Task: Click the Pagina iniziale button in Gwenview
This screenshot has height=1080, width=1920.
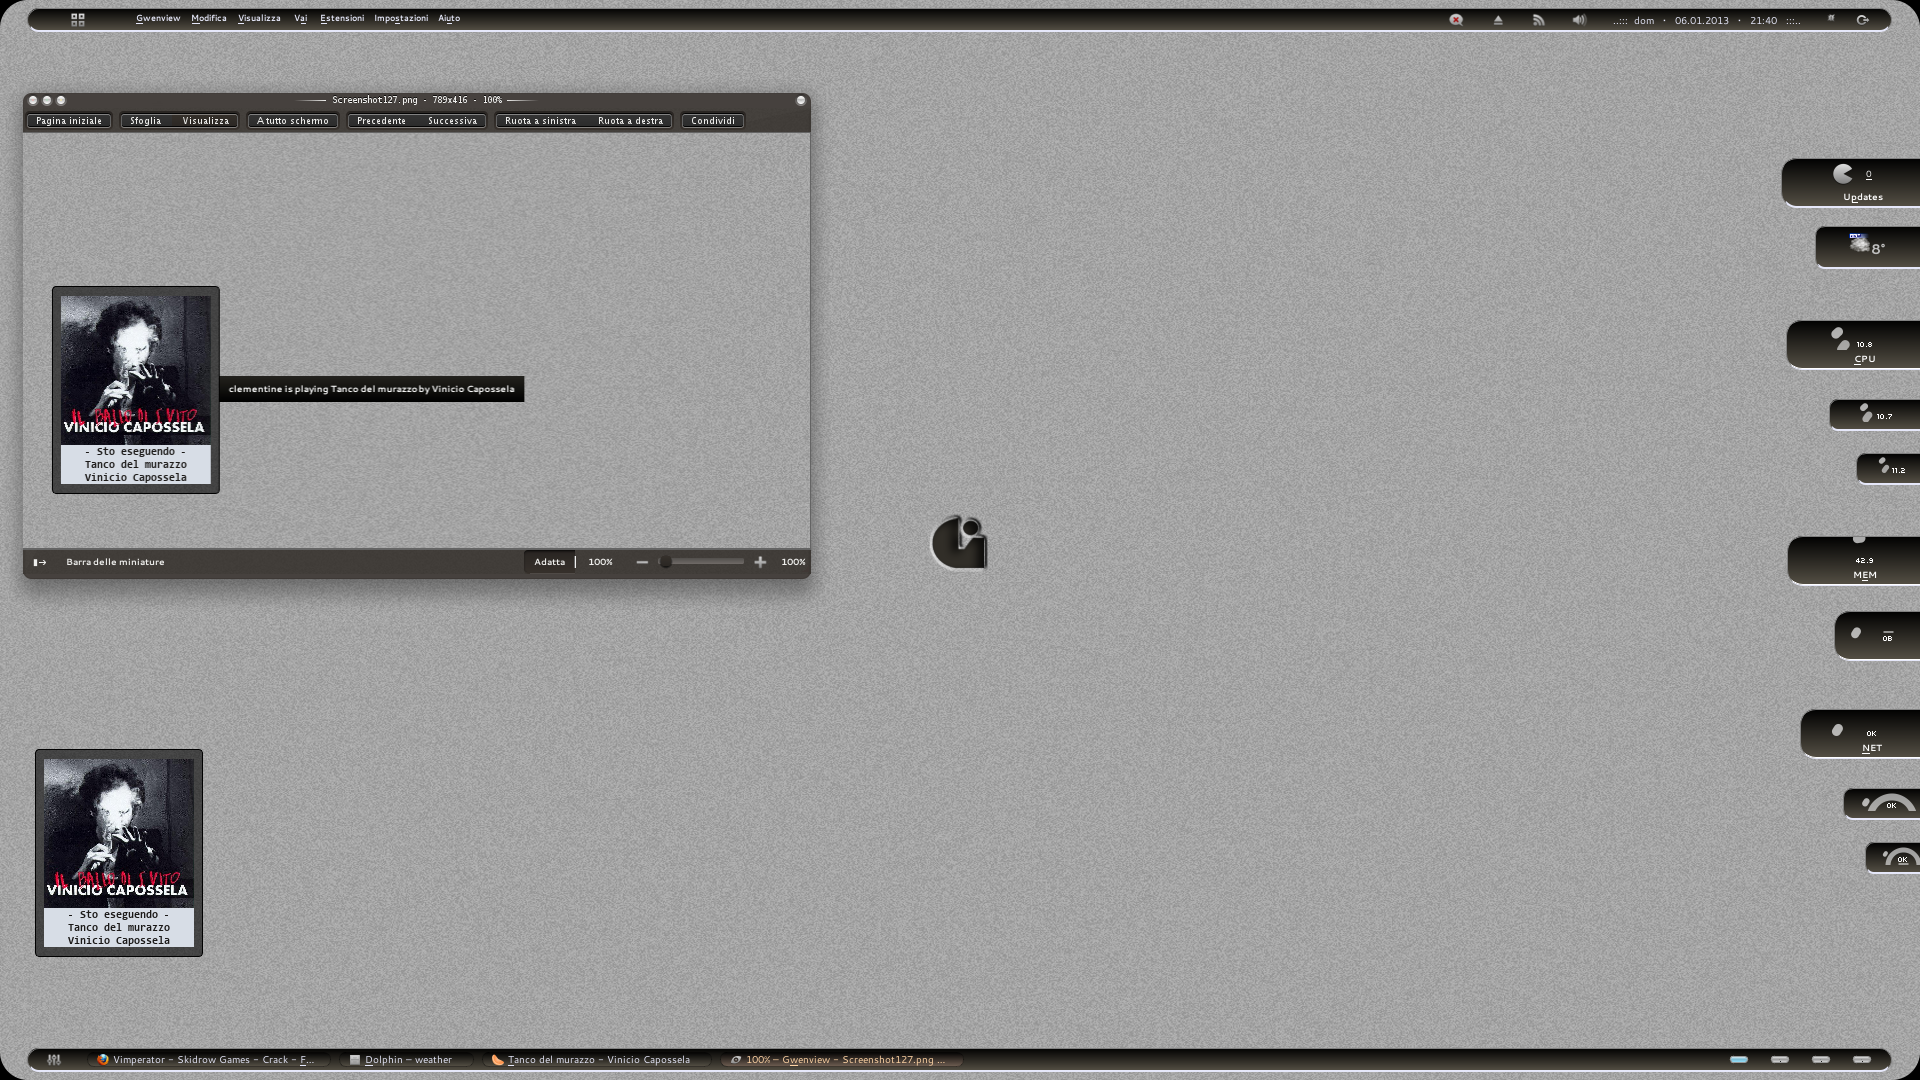Action: pos(67,121)
